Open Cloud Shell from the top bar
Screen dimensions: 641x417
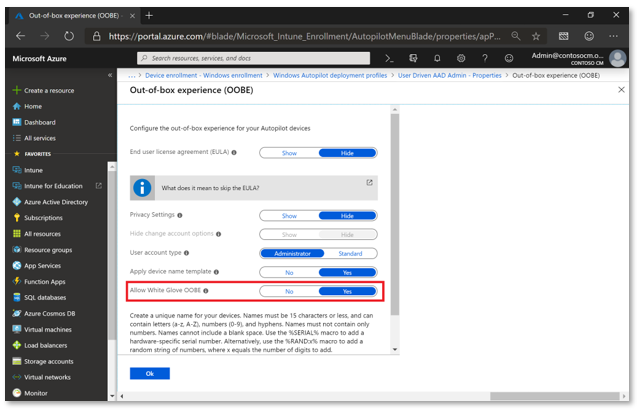coord(389,59)
